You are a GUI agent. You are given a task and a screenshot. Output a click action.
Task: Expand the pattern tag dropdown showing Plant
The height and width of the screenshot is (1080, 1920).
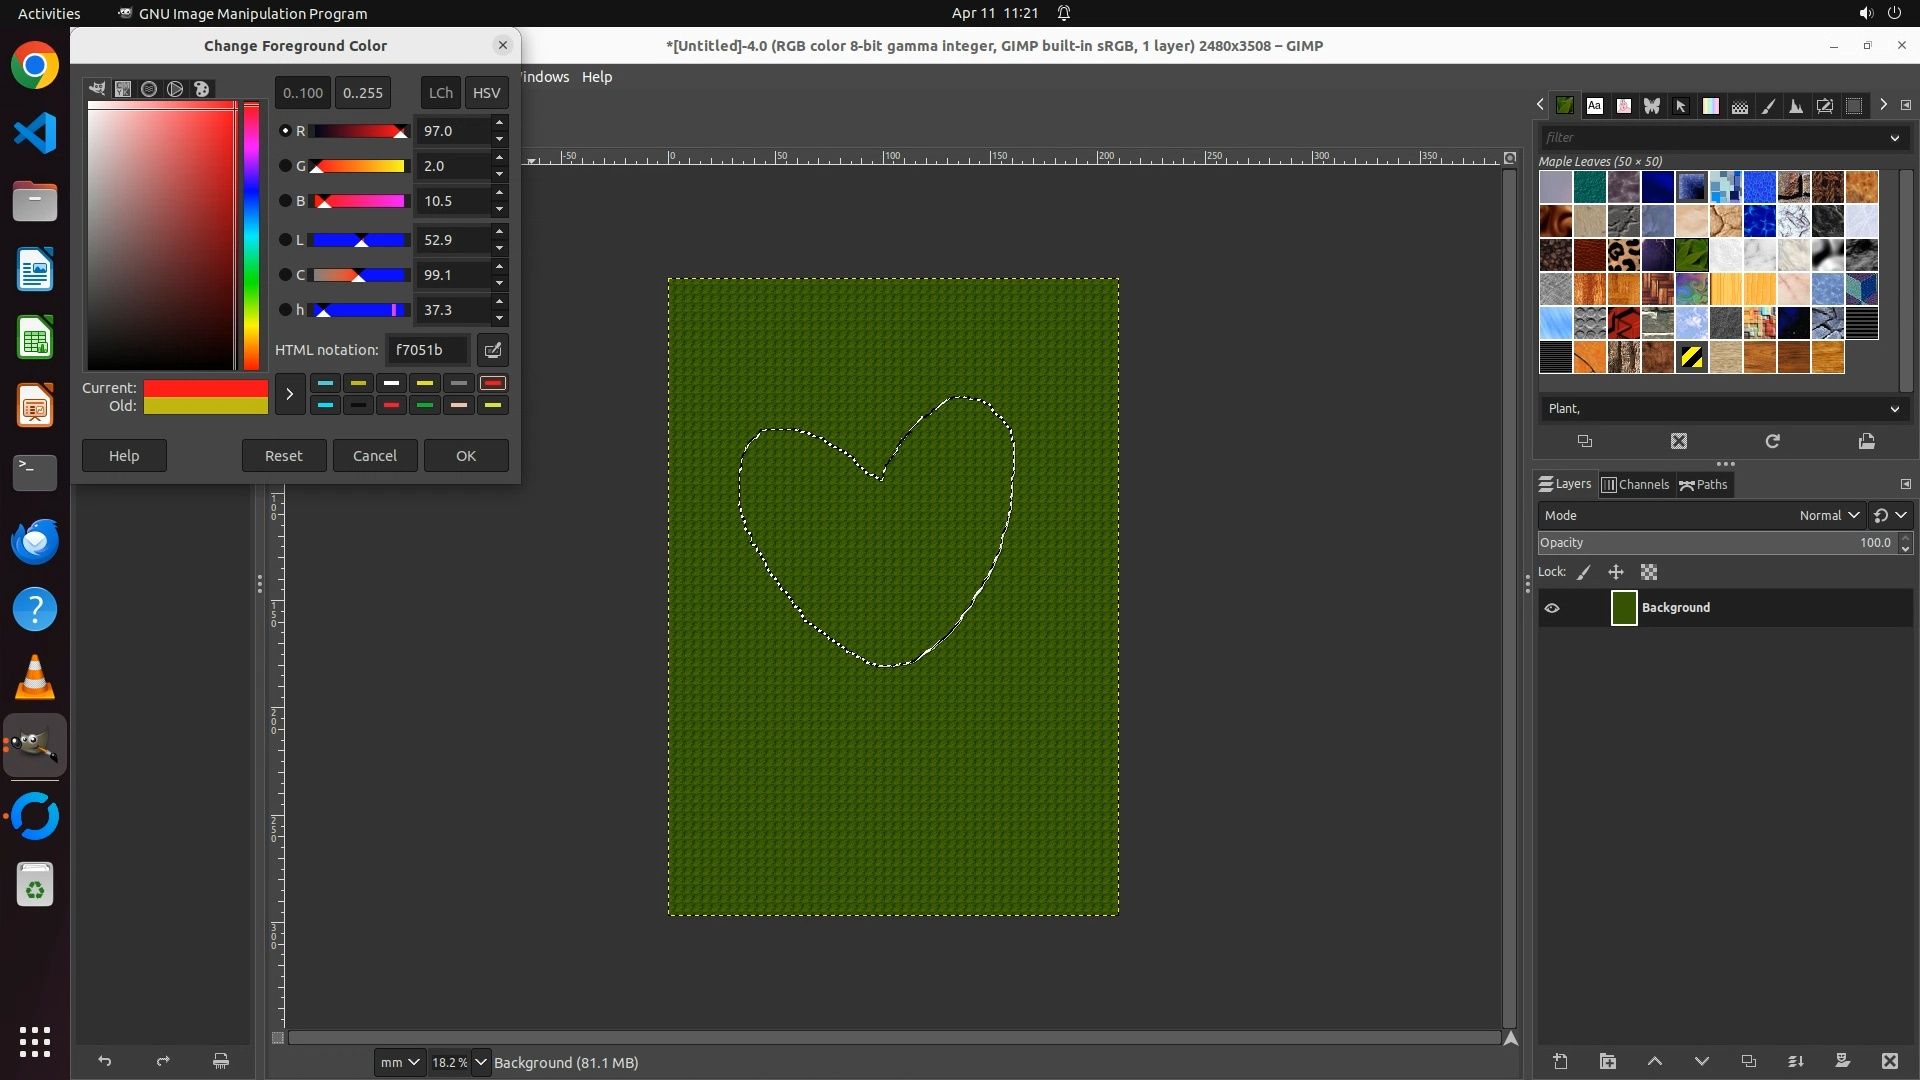pyautogui.click(x=1894, y=409)
